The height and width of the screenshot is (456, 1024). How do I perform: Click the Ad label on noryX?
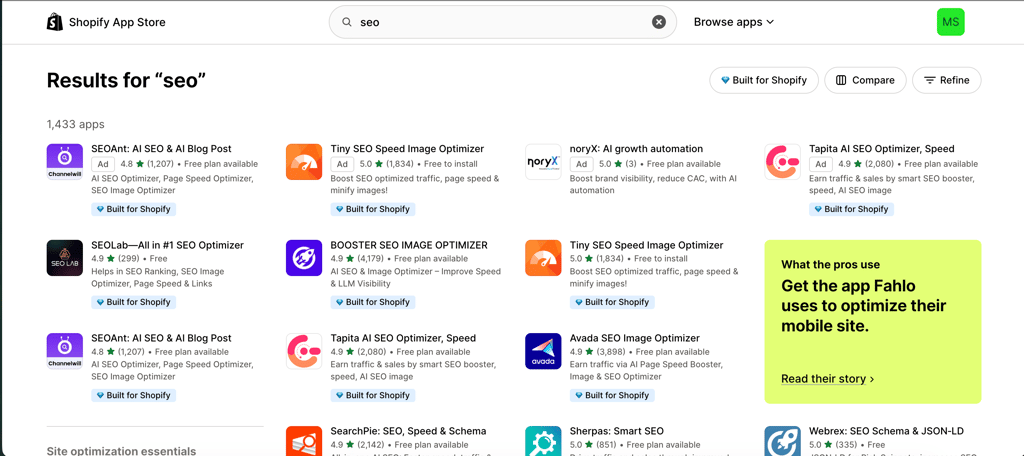pyautogui.click(x=581, y=164)
